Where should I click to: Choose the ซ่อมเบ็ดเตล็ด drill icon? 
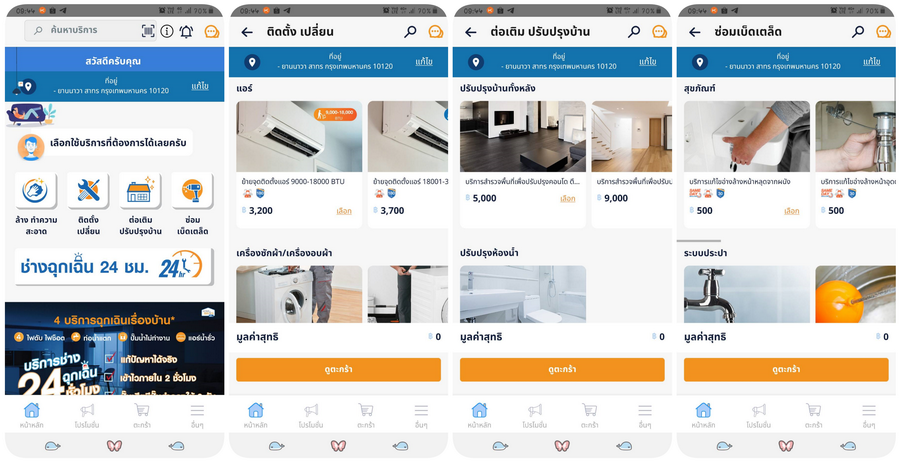[192, 190]
